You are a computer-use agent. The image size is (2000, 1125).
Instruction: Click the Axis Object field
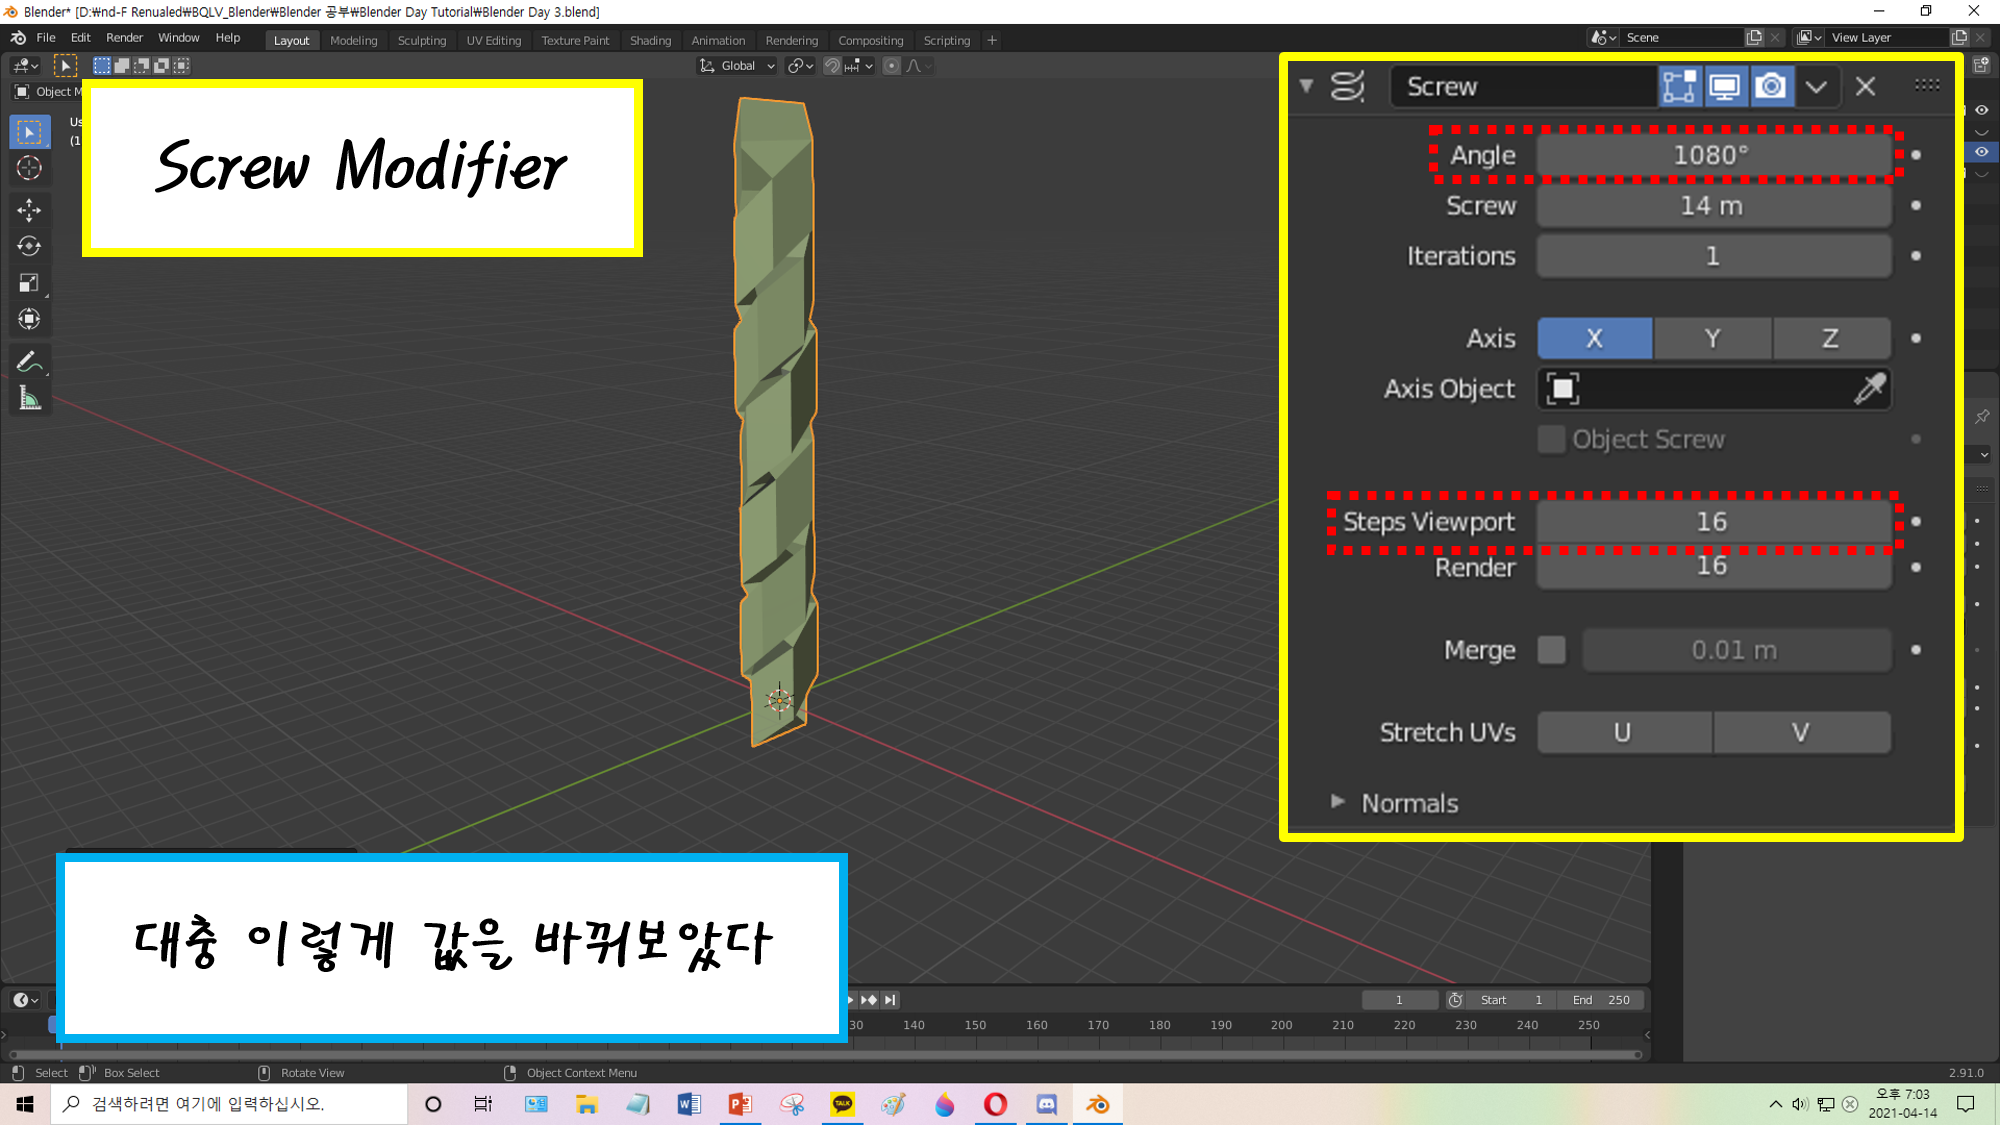point(1713,389)
